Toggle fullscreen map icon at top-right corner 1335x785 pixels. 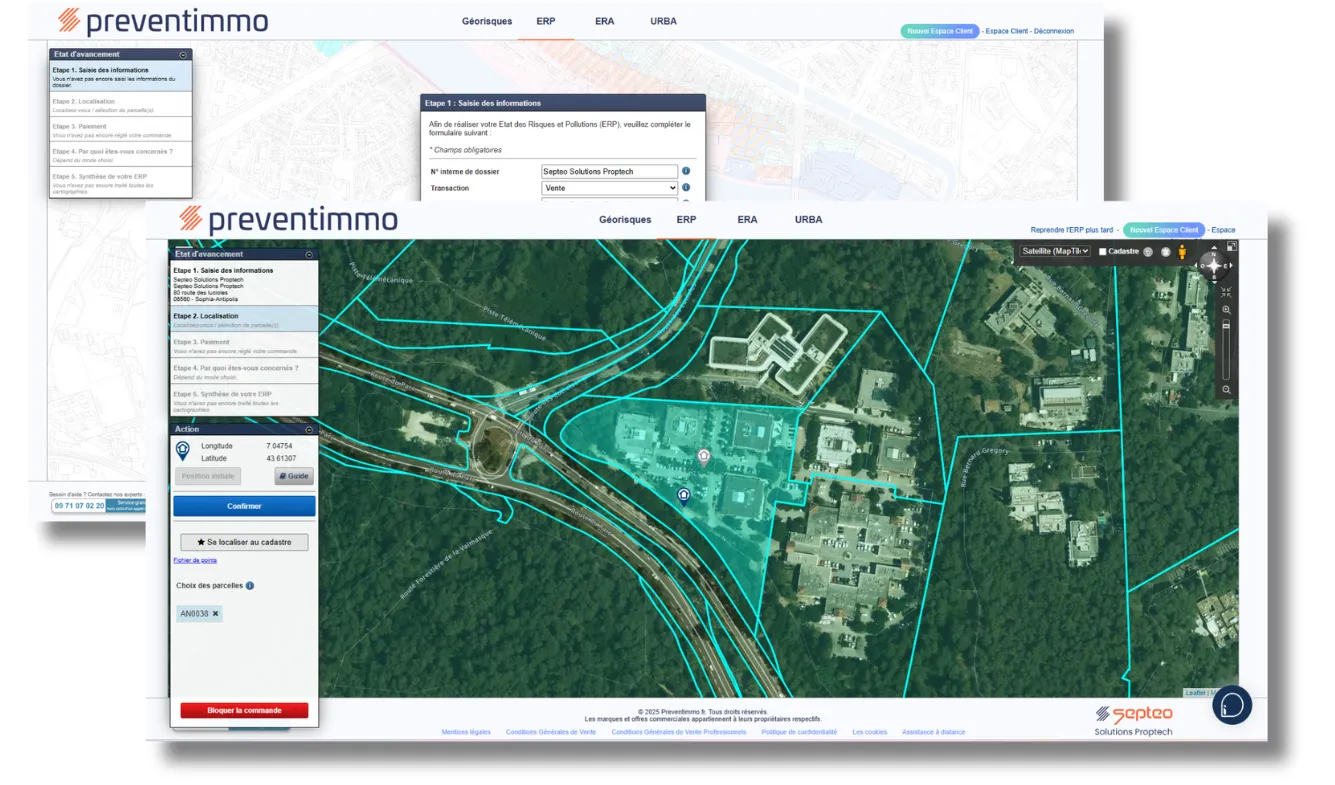1232,246
